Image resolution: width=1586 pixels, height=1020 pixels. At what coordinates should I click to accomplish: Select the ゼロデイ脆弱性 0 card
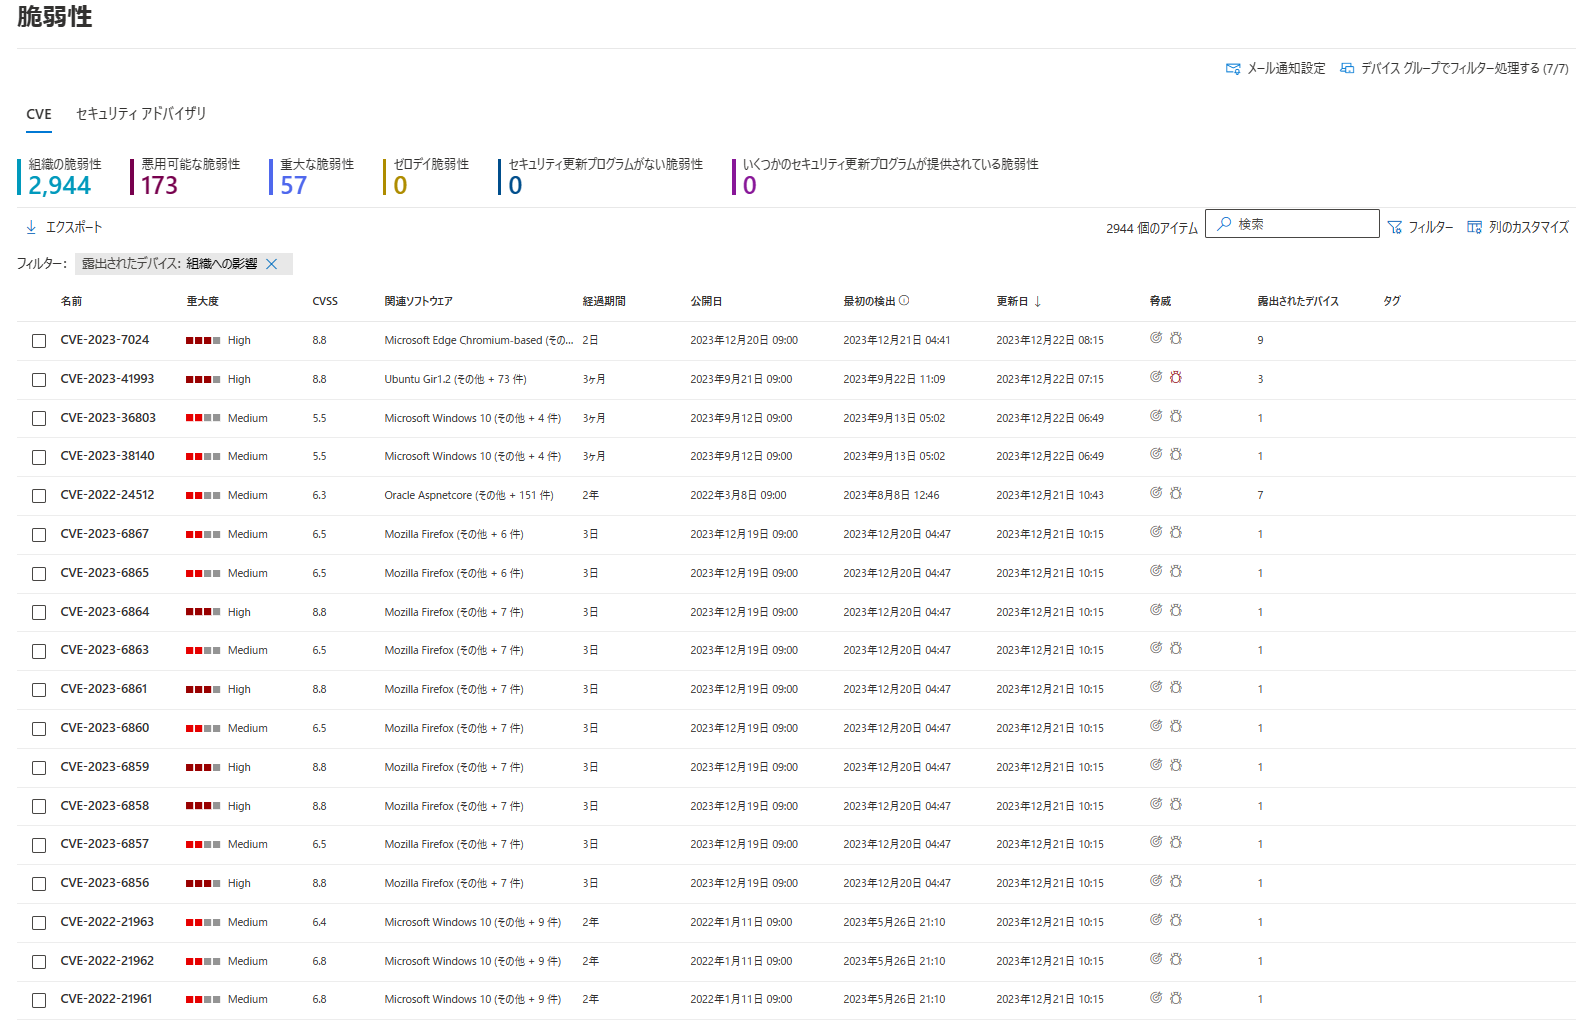coord(427,176)
